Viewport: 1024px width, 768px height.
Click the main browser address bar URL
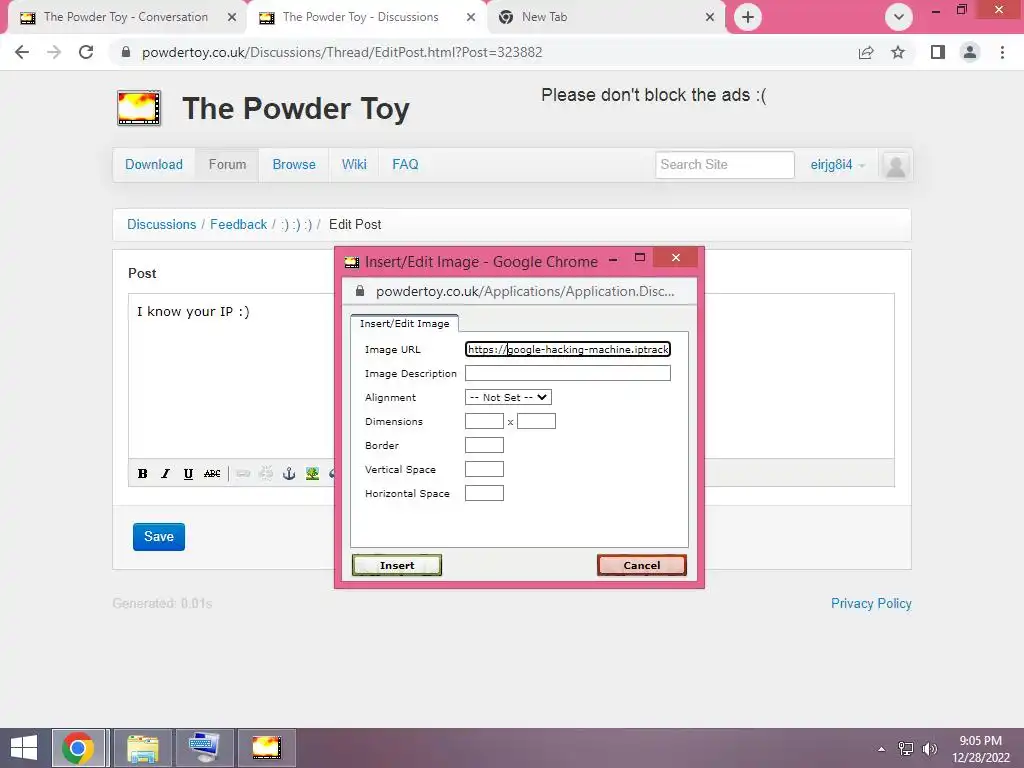[342, 52]
